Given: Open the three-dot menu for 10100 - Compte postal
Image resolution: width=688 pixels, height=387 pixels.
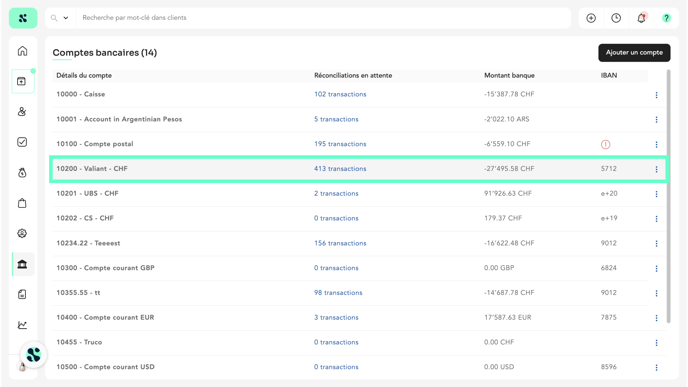Looking at the screenshot, I should pos(656,144).
